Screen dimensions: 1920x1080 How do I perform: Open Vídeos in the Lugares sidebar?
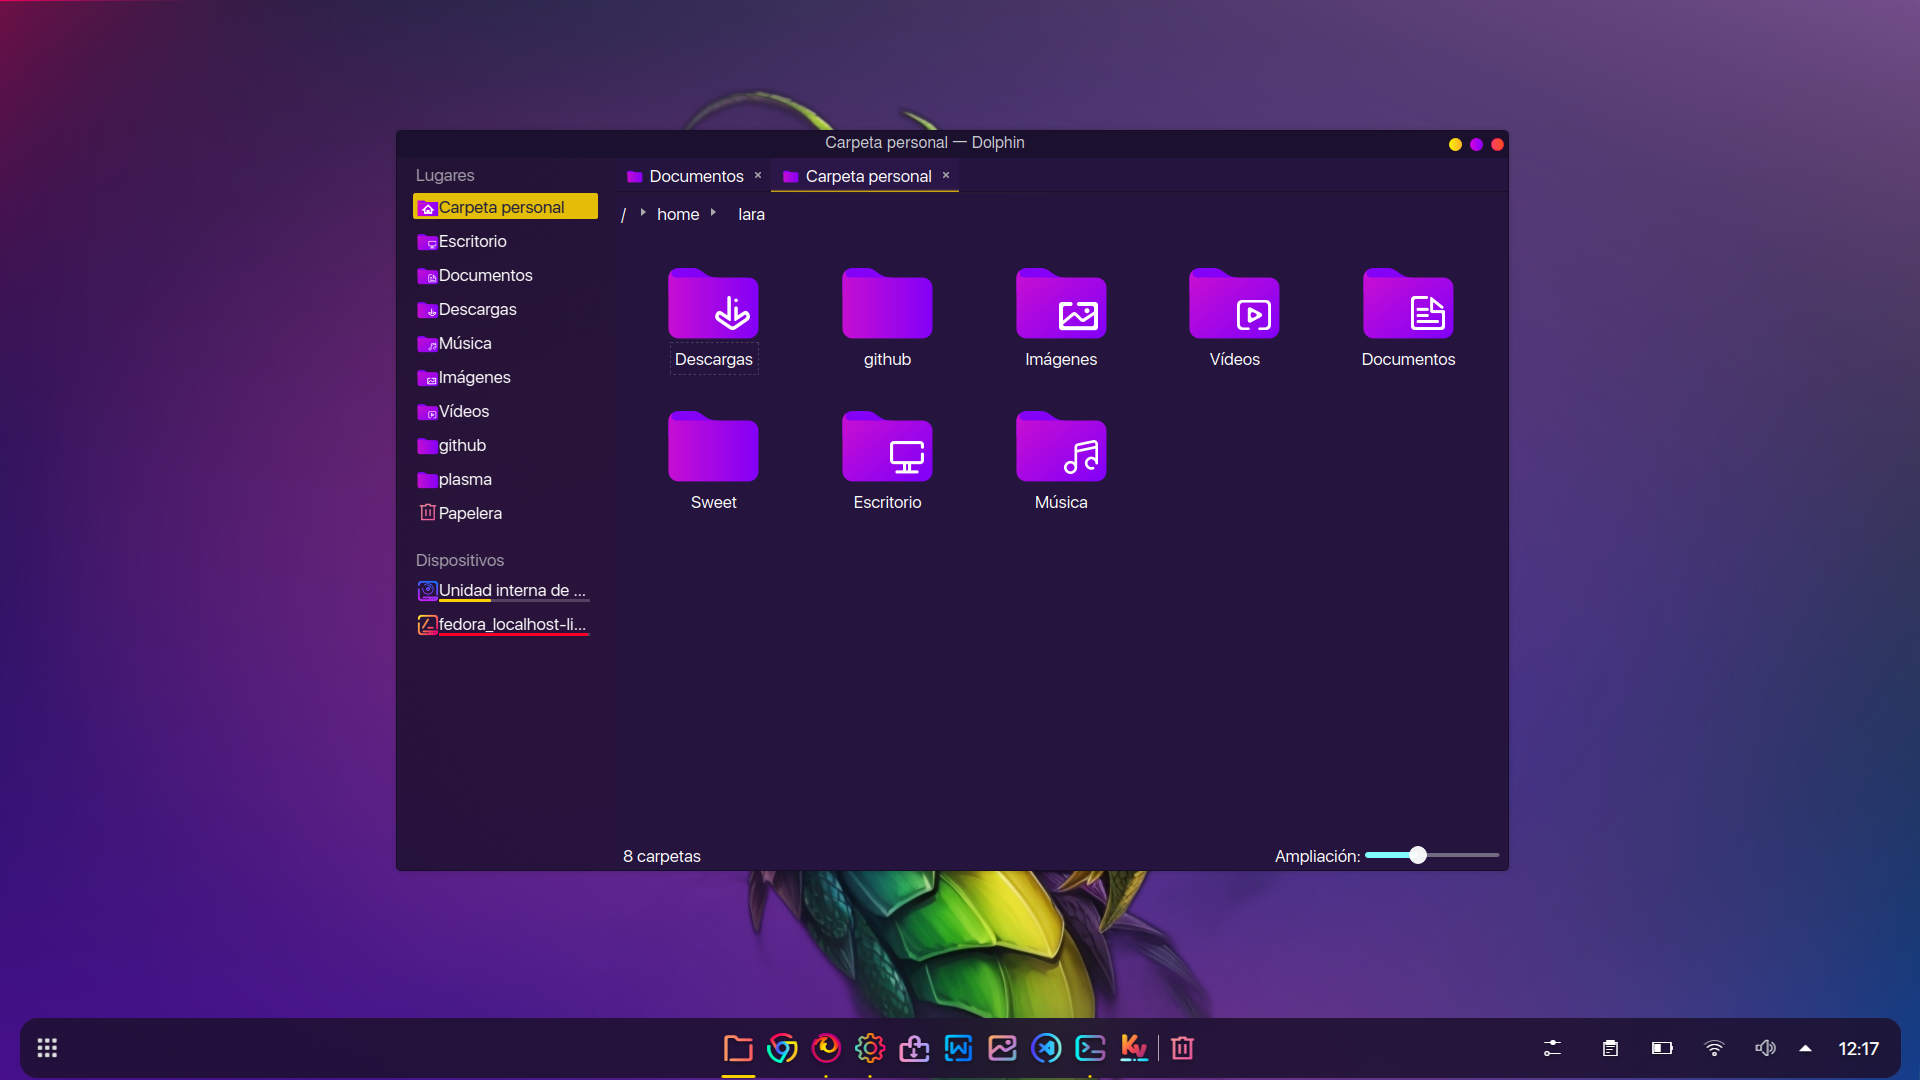pos(505,411)
